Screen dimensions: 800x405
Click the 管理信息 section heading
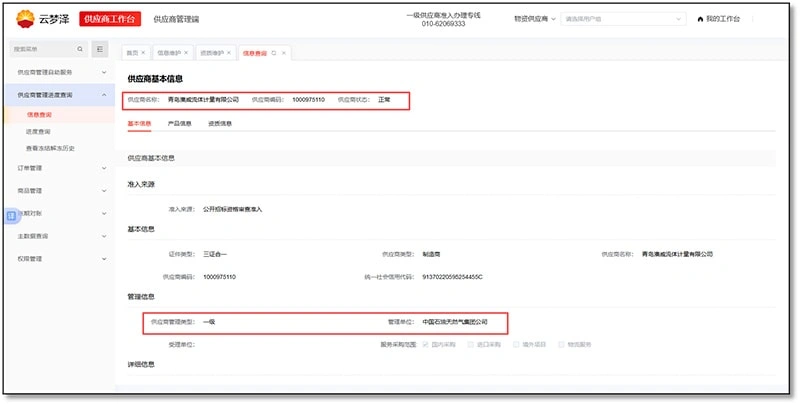pos(141,296)
